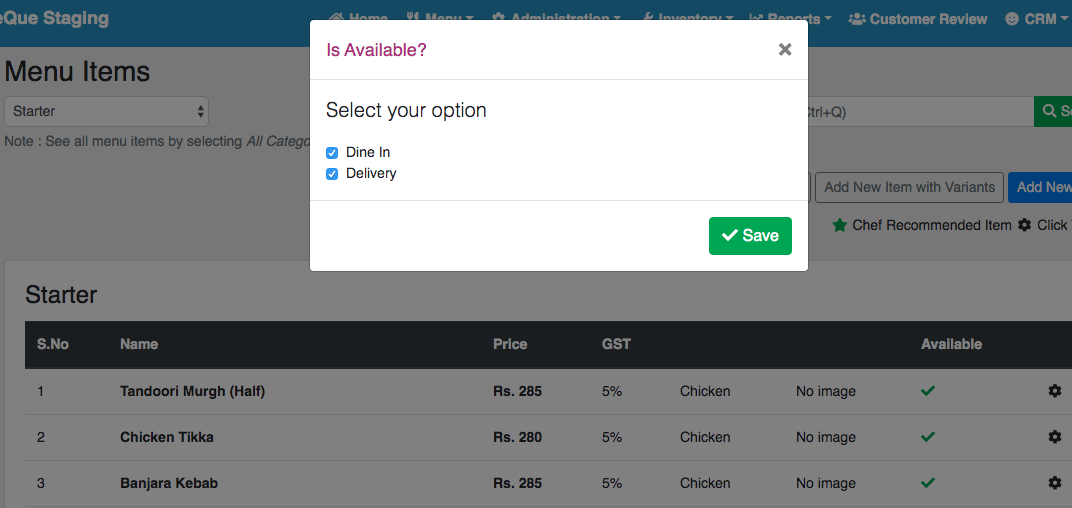Open the Customer Review page
Screen dimensions: 1072x508
coord(917,19)
